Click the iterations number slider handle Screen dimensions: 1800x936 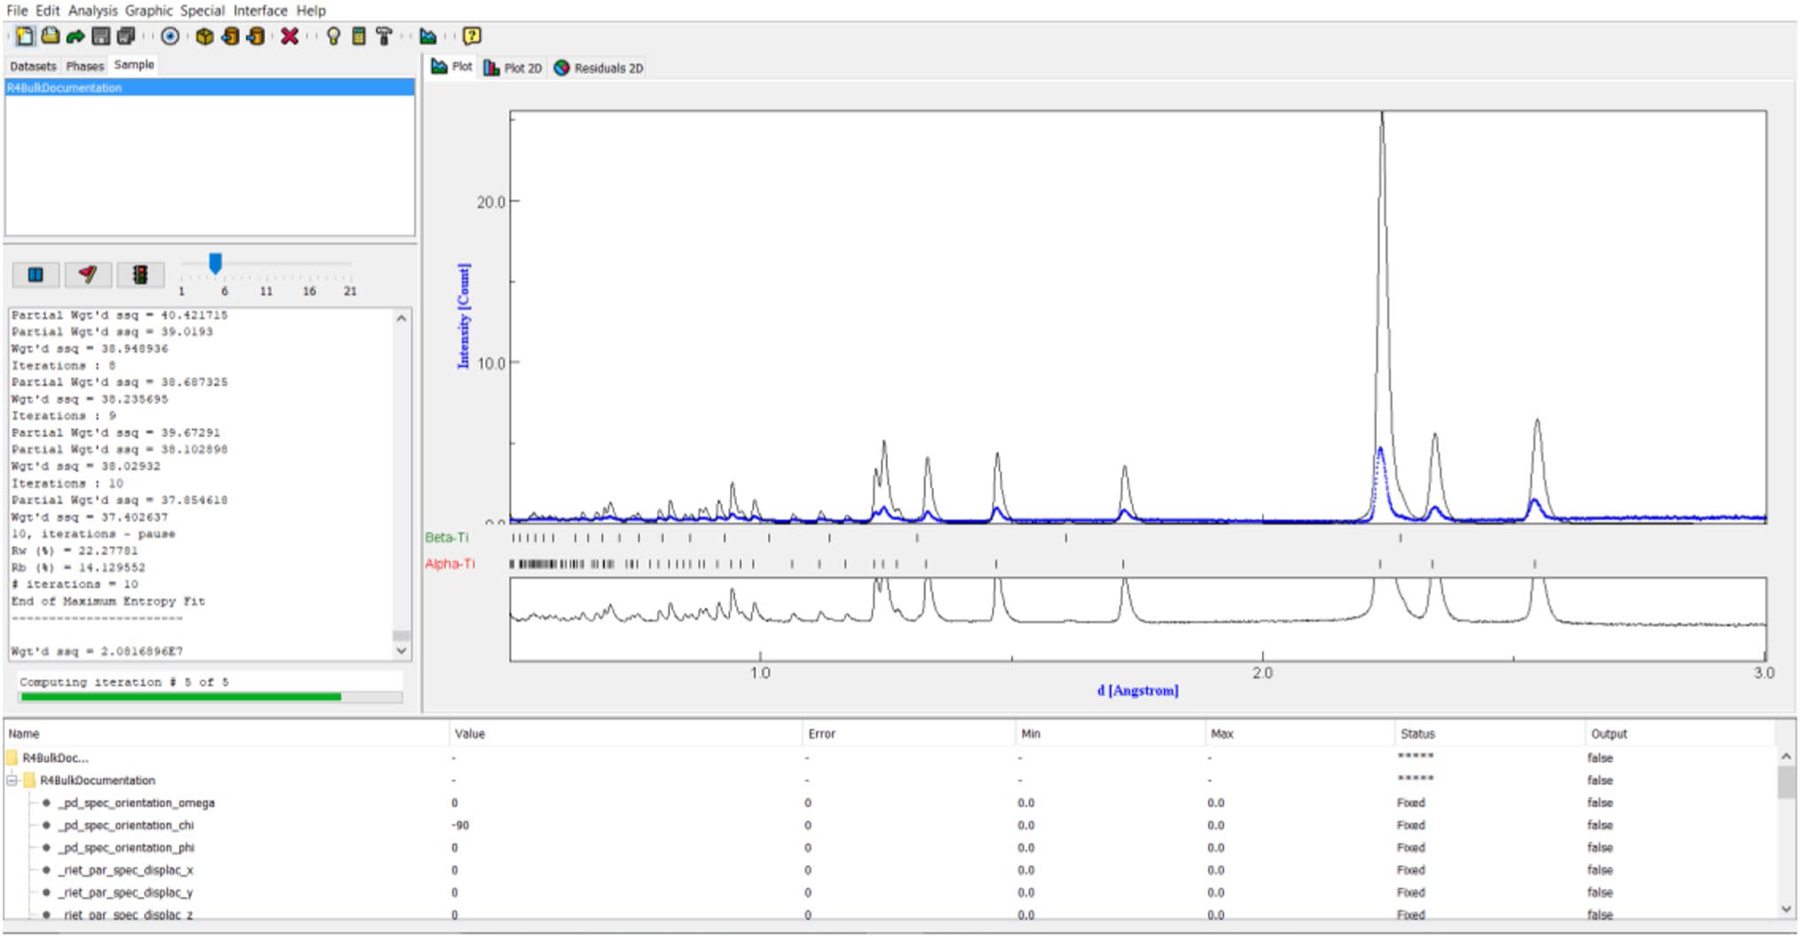point(215,263)
